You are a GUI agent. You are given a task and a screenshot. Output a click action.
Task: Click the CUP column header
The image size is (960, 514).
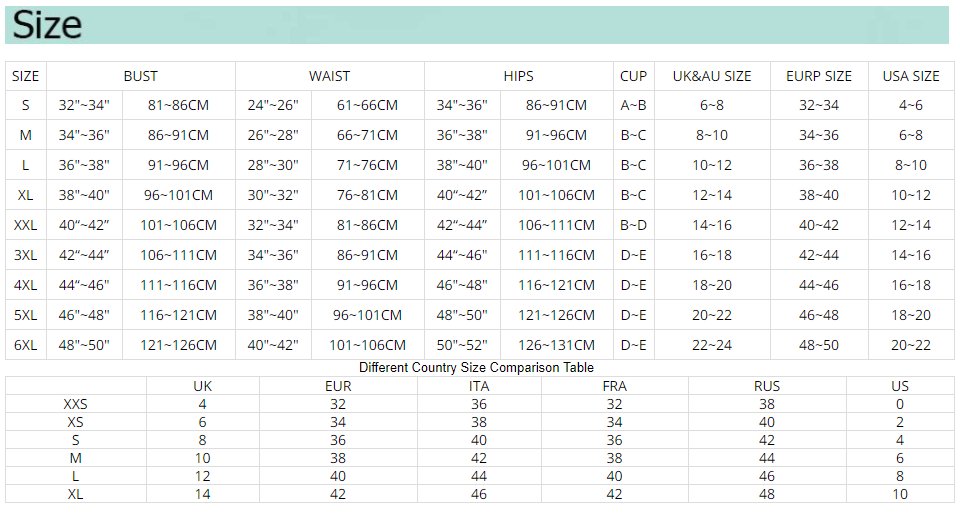(x=633, y=76)
